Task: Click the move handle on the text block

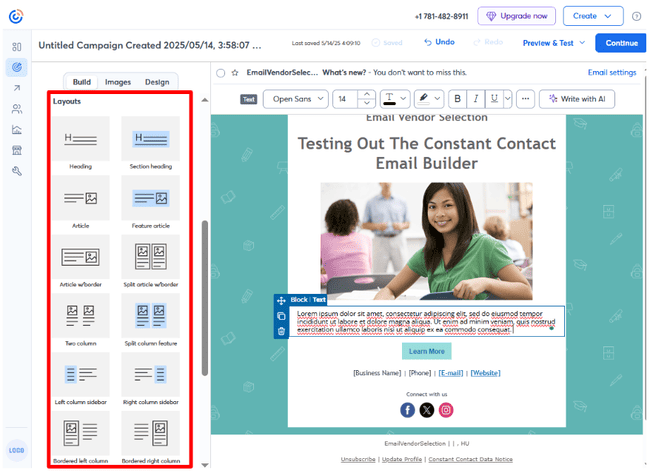Action: point(281,300)
